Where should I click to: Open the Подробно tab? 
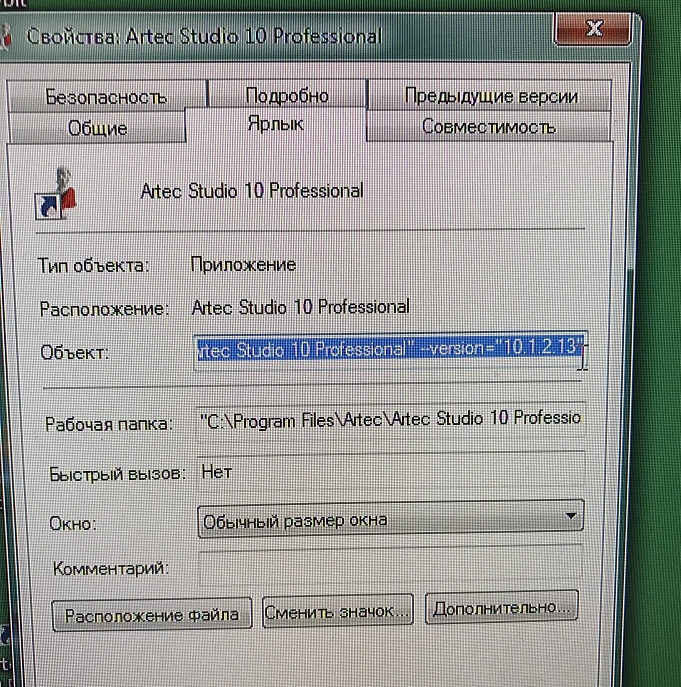pyautogui.click(x=287, y=95)
